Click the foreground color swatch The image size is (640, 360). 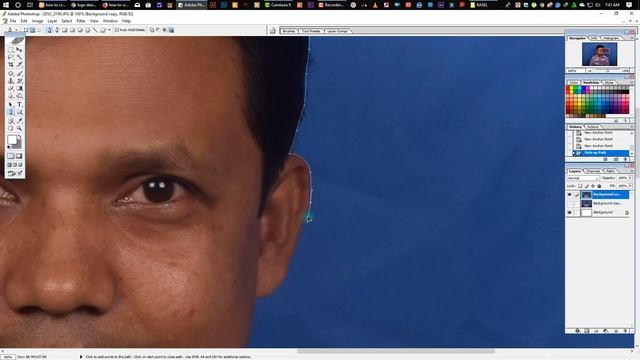(x=12, y=140)
